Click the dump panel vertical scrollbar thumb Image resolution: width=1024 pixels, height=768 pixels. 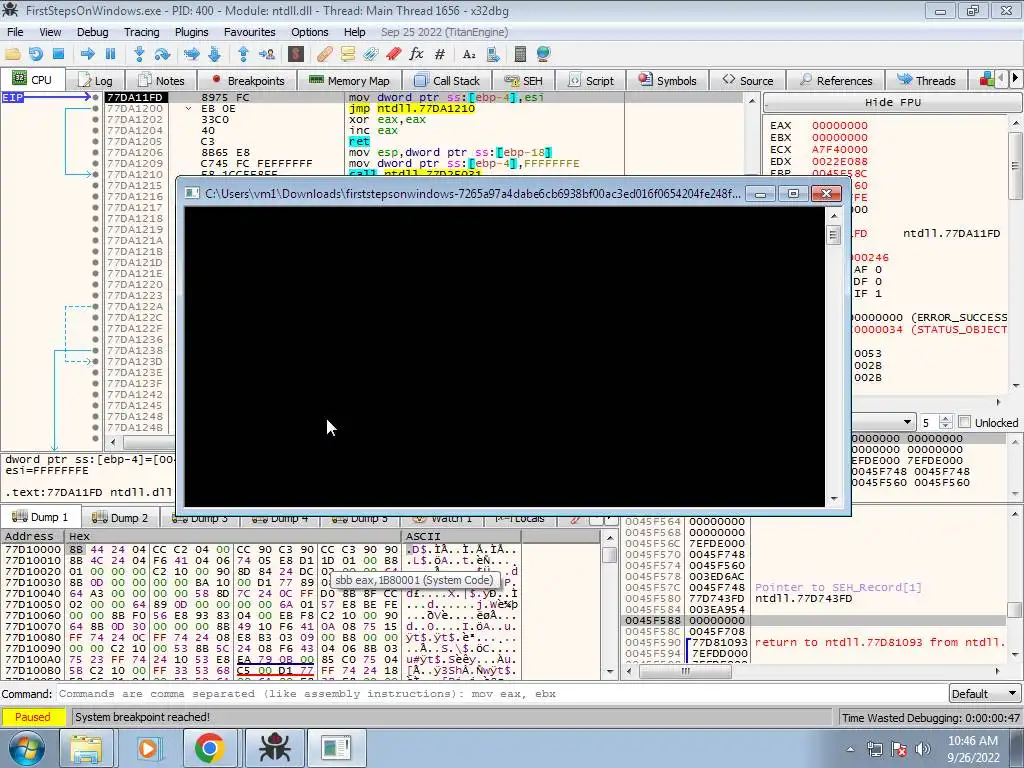[x=610, y=555]
